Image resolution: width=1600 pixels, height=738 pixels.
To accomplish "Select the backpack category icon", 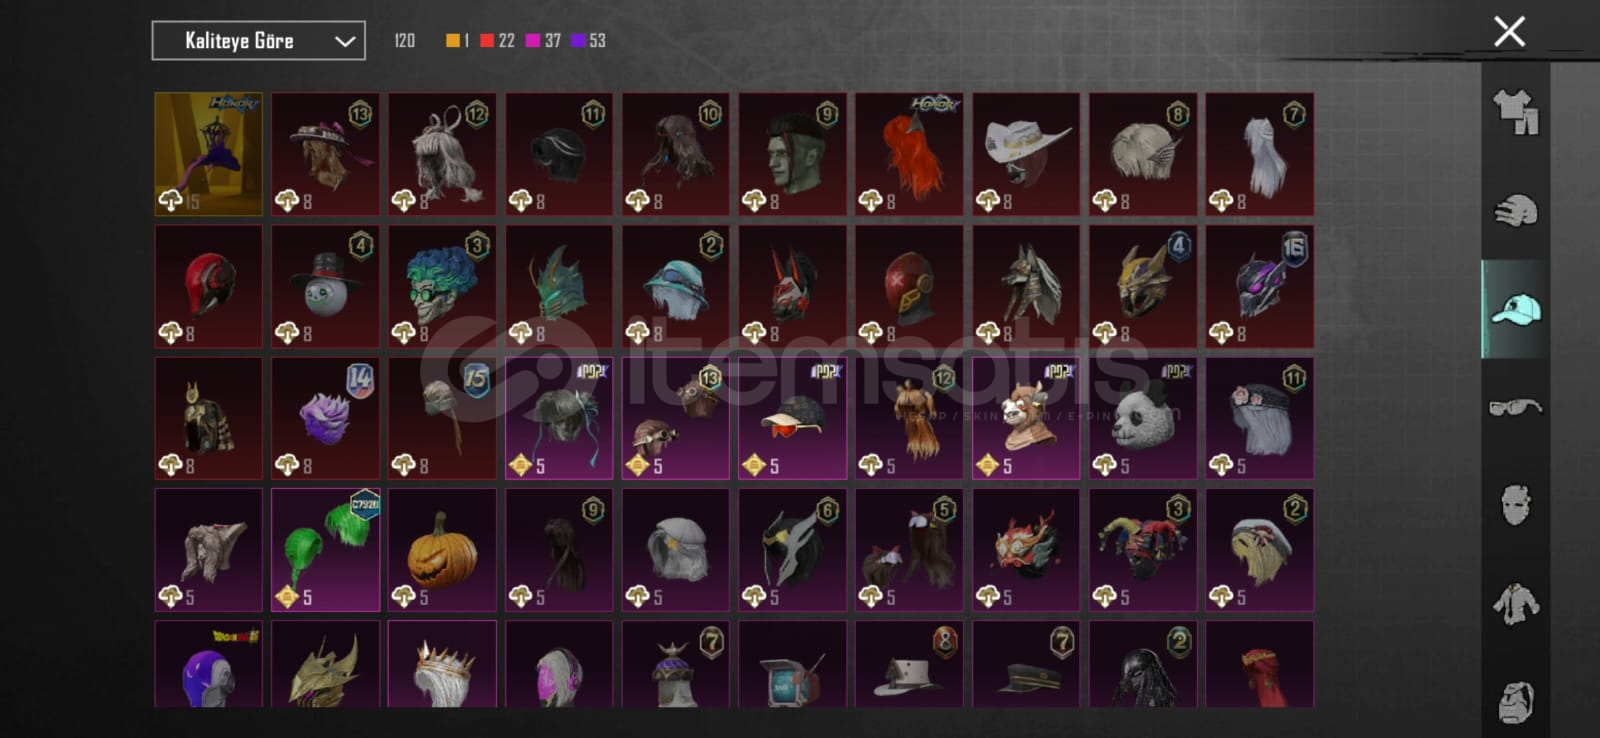I will click(1515, 700).
